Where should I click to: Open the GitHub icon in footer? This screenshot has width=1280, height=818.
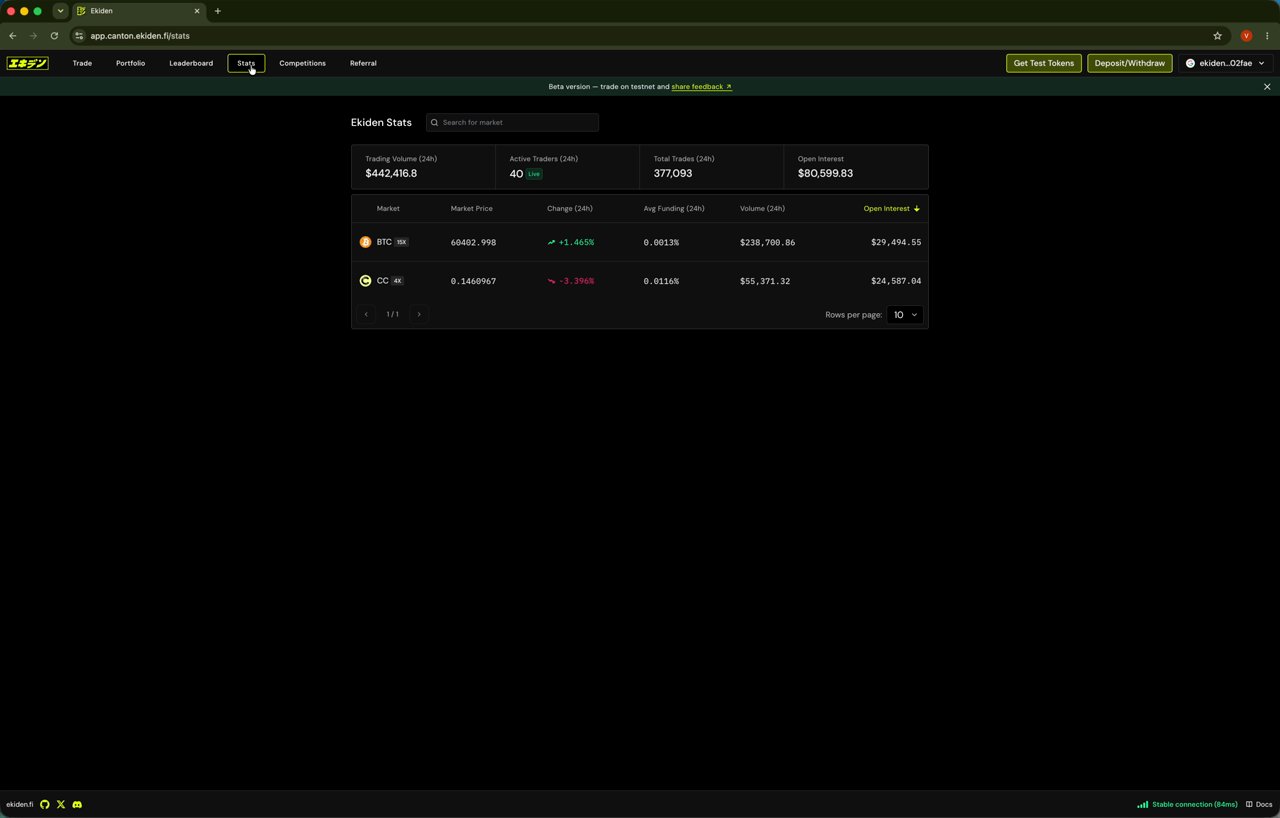pos(44,804)
